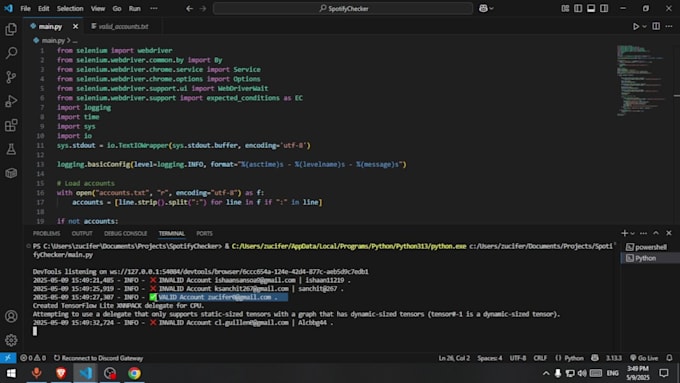The height and width of the screenshot is (383, 680).
Task: Click the SpotifyChecker search command center
Action: click(343, 8)
